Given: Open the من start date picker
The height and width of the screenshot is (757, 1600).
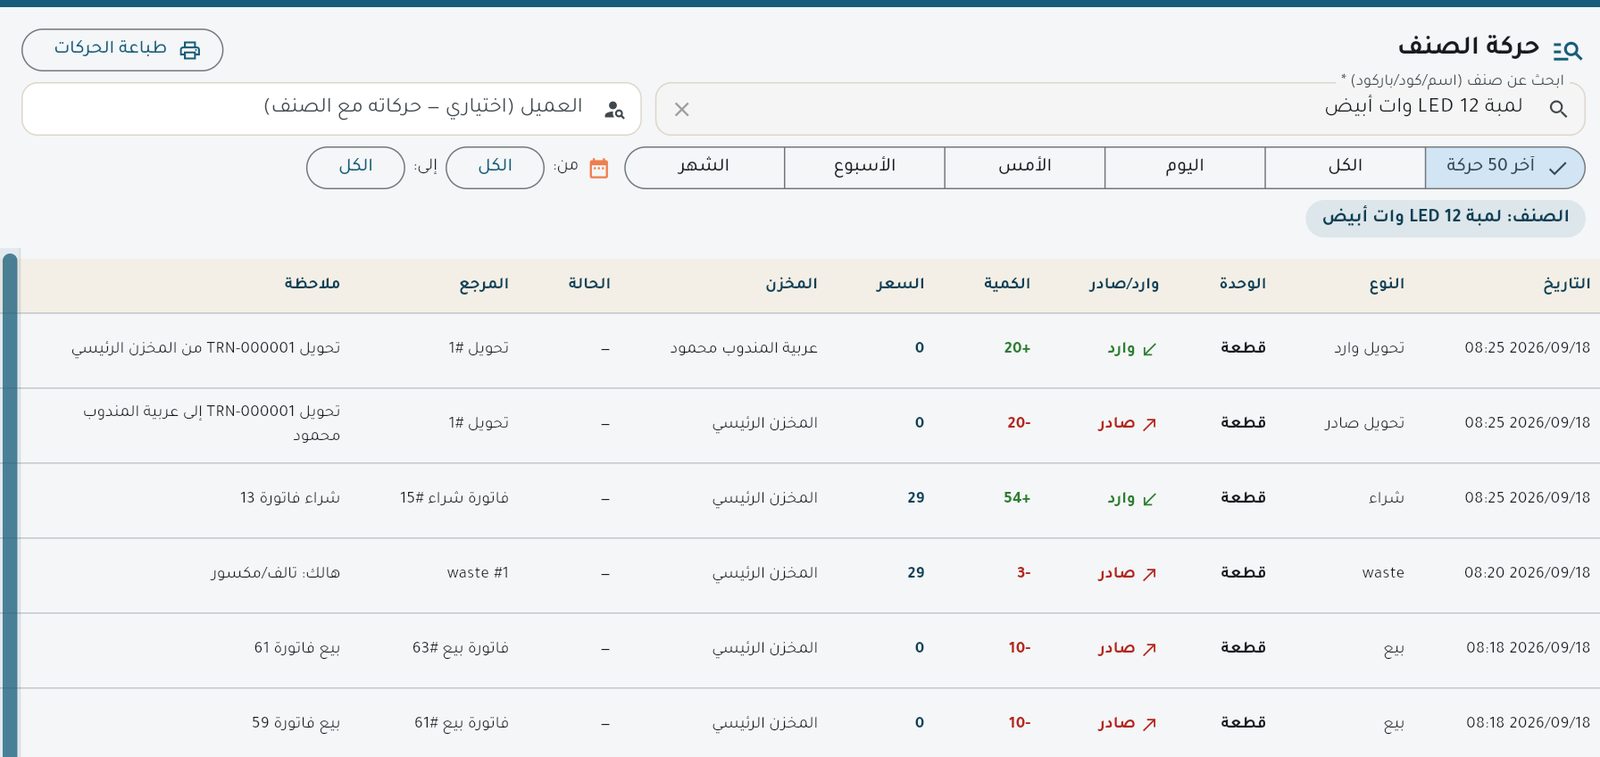Looking at the screenshot, I should 495,168.
